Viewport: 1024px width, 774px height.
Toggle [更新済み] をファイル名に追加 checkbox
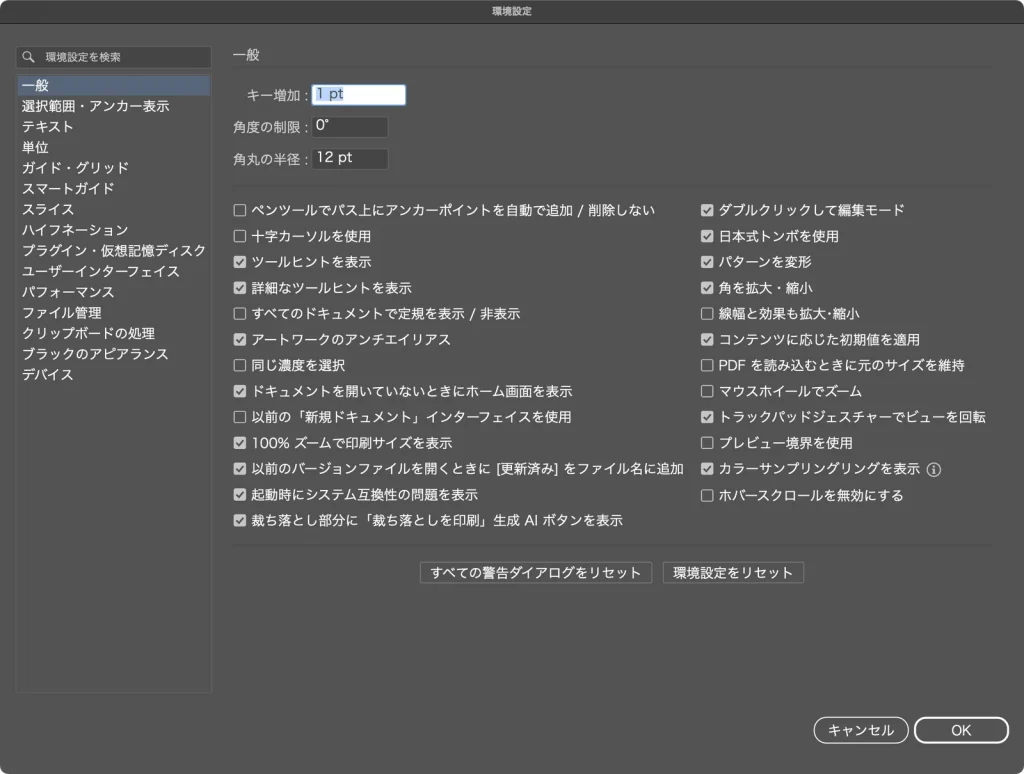[240, 469]
